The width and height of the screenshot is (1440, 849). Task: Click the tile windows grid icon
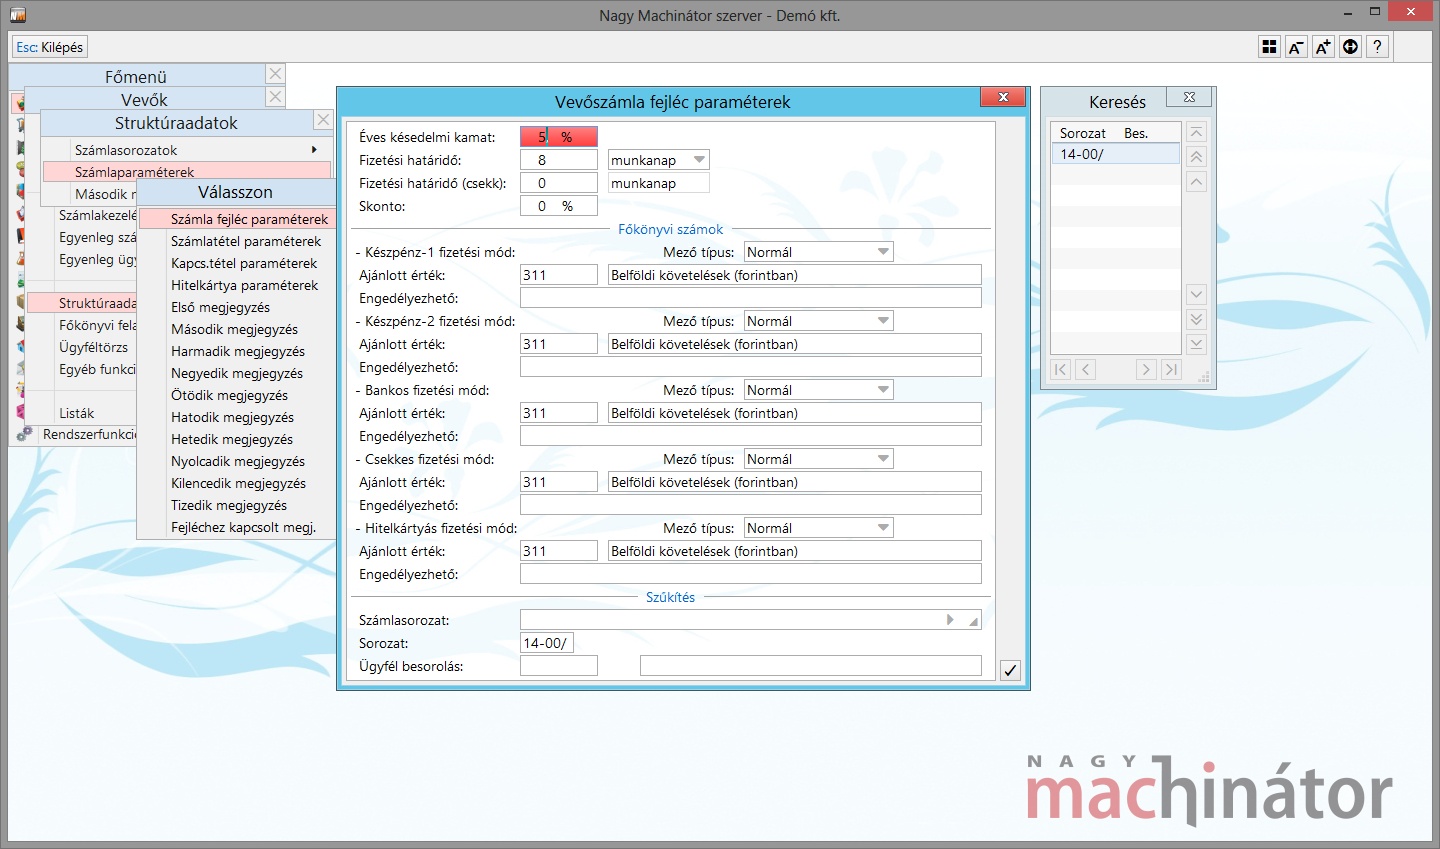(x=1269, y=47)
